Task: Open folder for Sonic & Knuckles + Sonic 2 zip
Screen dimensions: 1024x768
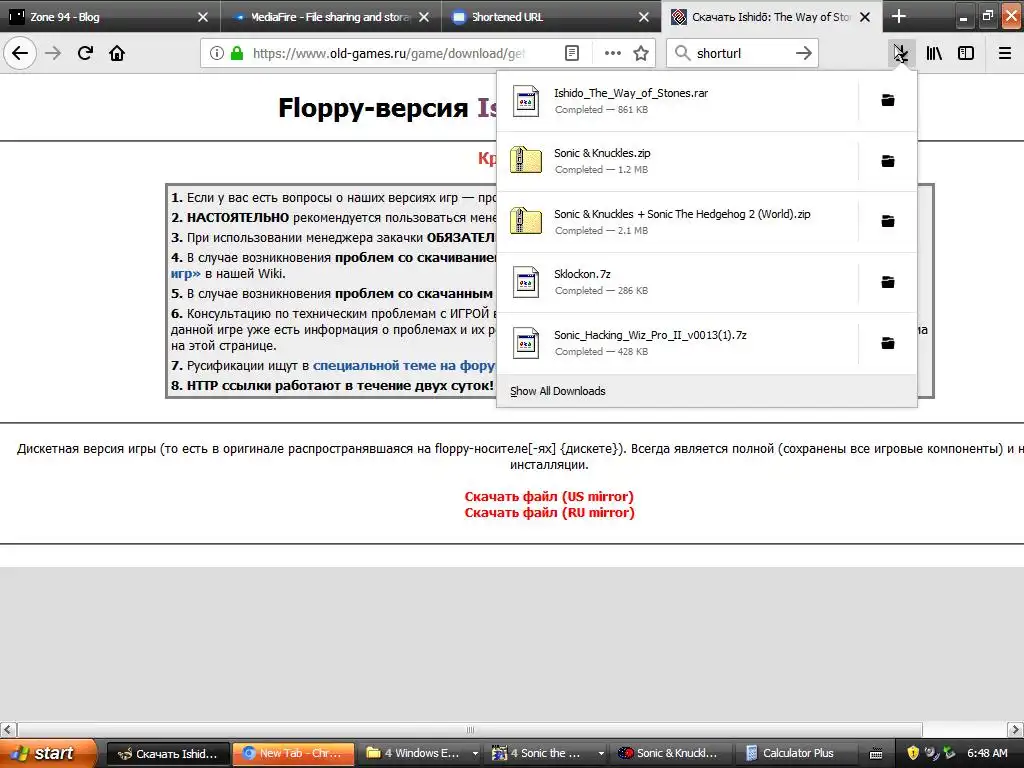Action: pos(888,221)
